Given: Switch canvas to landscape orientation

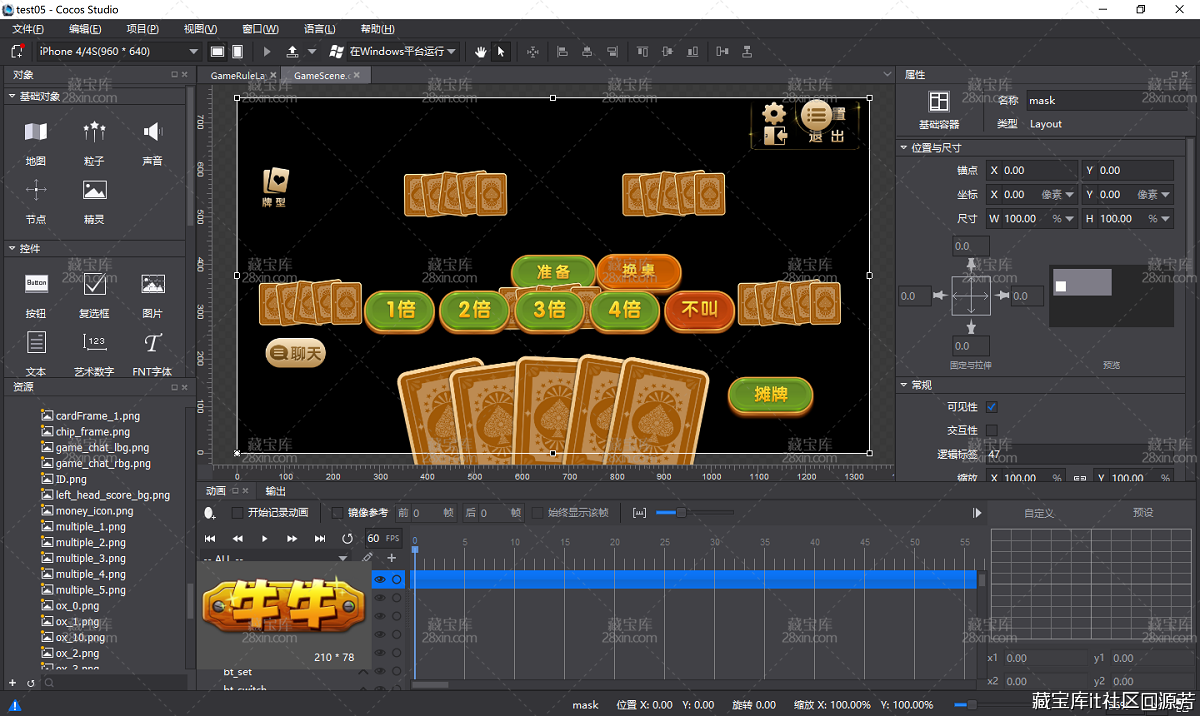Looking at the screenshot, I should tap(217, 51).
